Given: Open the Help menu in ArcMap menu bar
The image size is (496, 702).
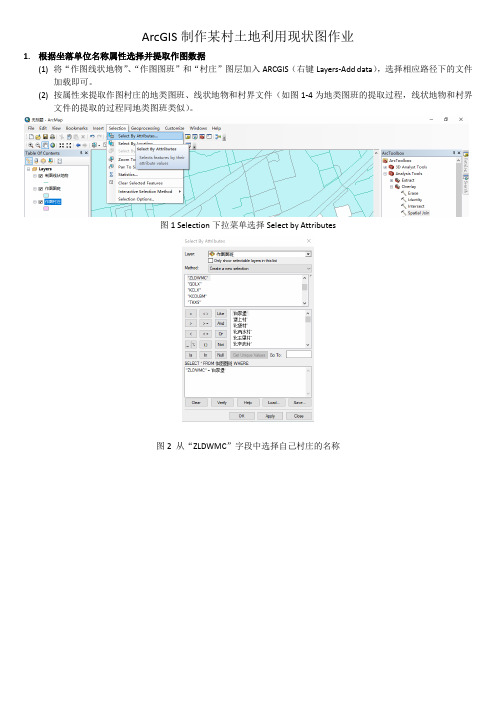Looking at the screenshot, I should [216, 128].
